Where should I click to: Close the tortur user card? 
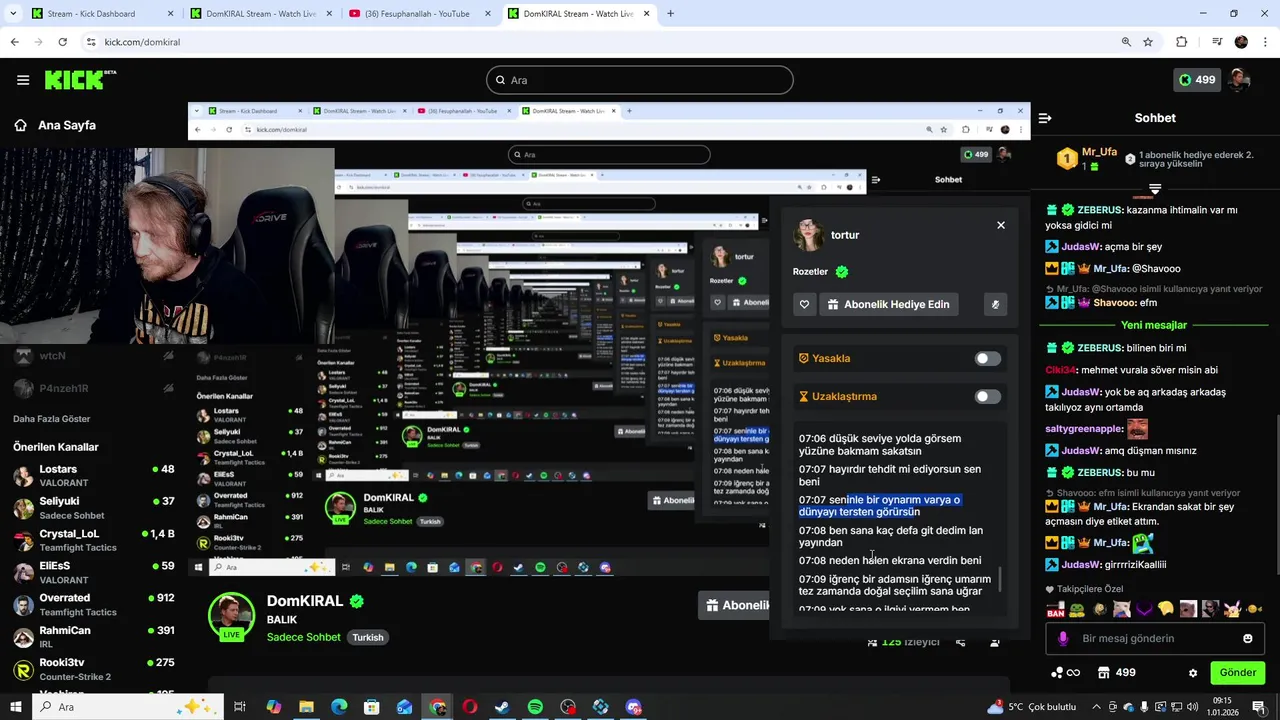[x=1001, y=225]
